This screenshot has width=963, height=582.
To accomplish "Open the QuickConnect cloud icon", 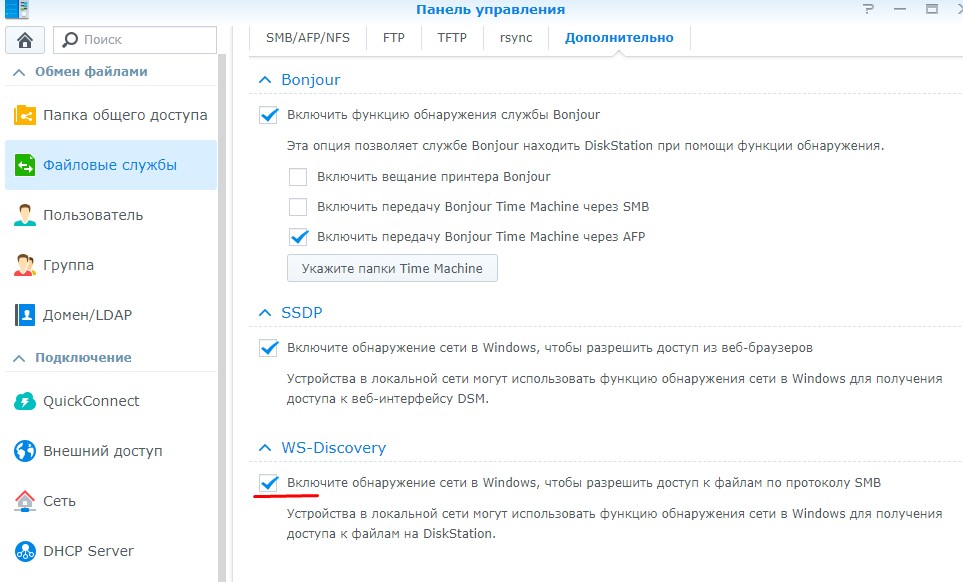I will click(x=25, y=401).
